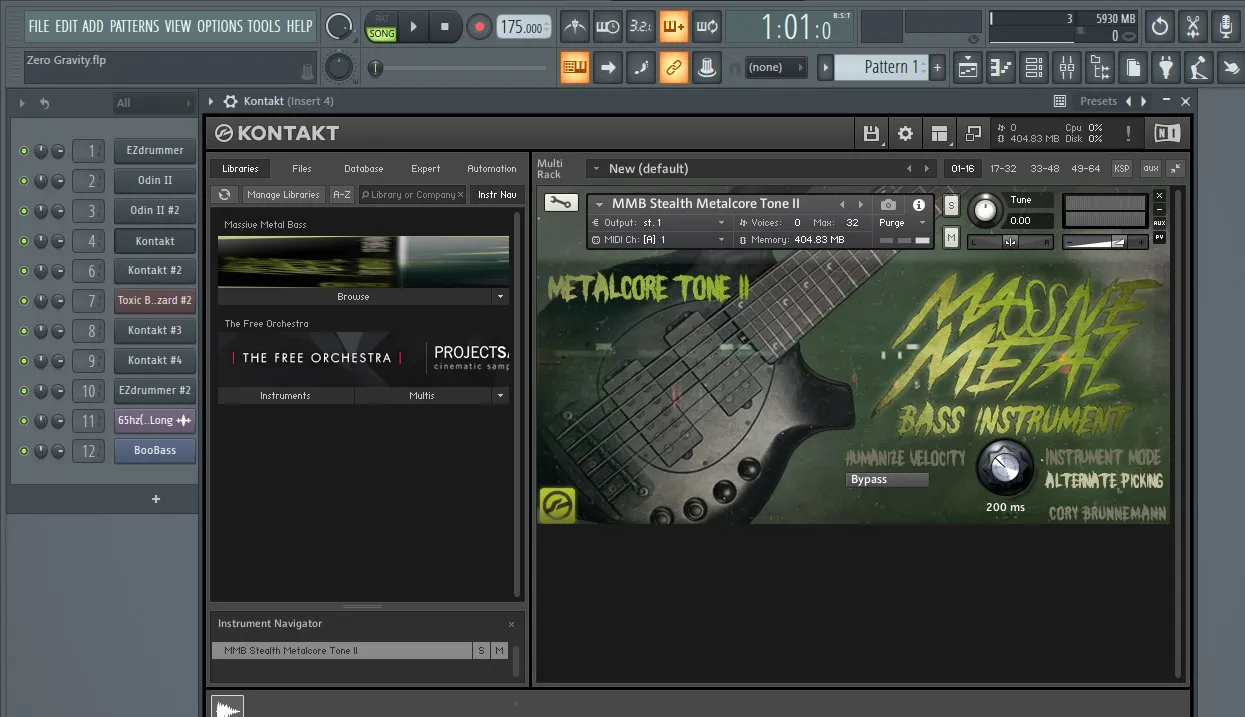
Task: Toggle the metronome button
Action: (574, 27)
